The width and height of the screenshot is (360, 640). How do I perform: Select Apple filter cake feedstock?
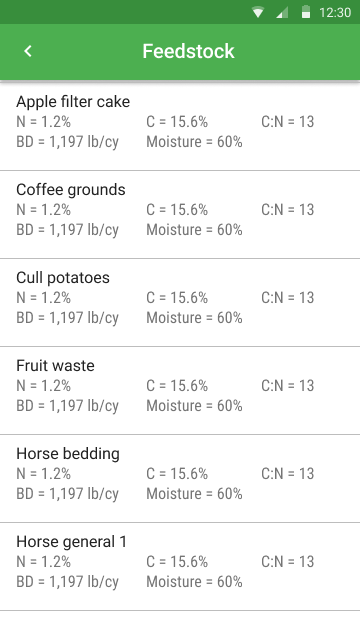180,126
